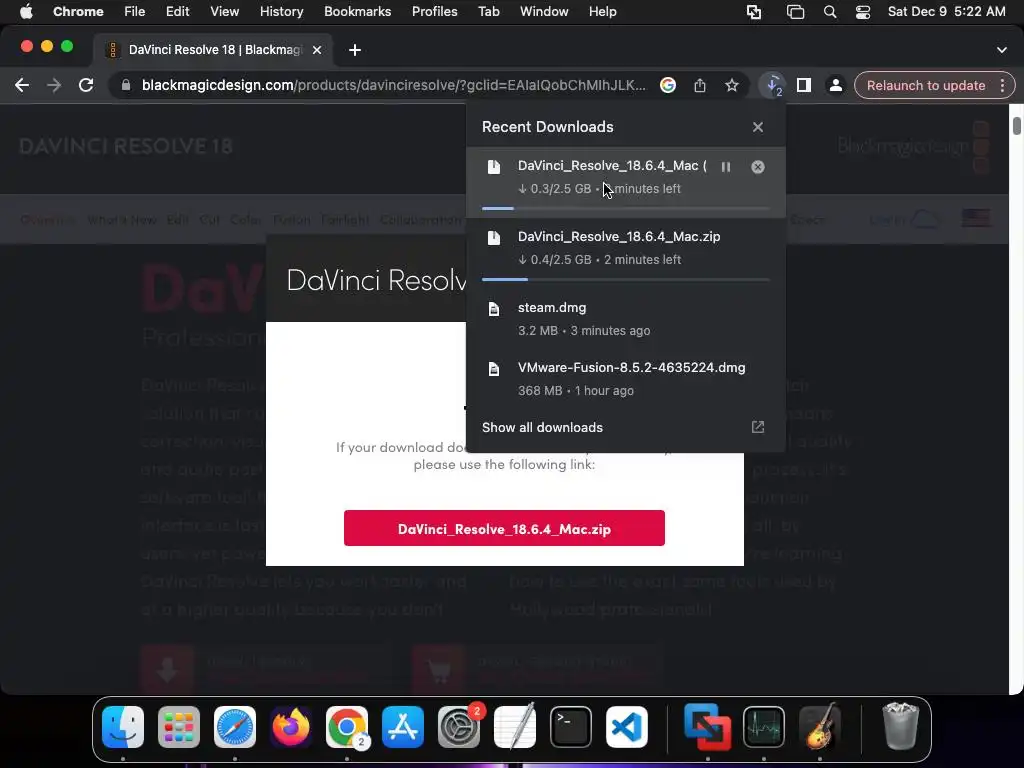Go forward with the forward arrow
The width and height of the screenshot is (1024, 768).
coord(54,86)
